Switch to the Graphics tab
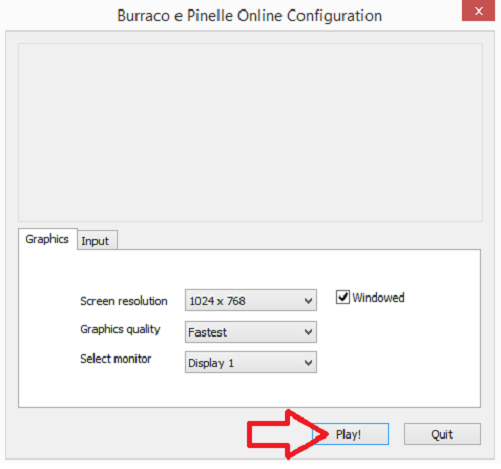Image resolution: width=501 pixels, height=469 pixels. pyautogui.click(x=48, y=239)
